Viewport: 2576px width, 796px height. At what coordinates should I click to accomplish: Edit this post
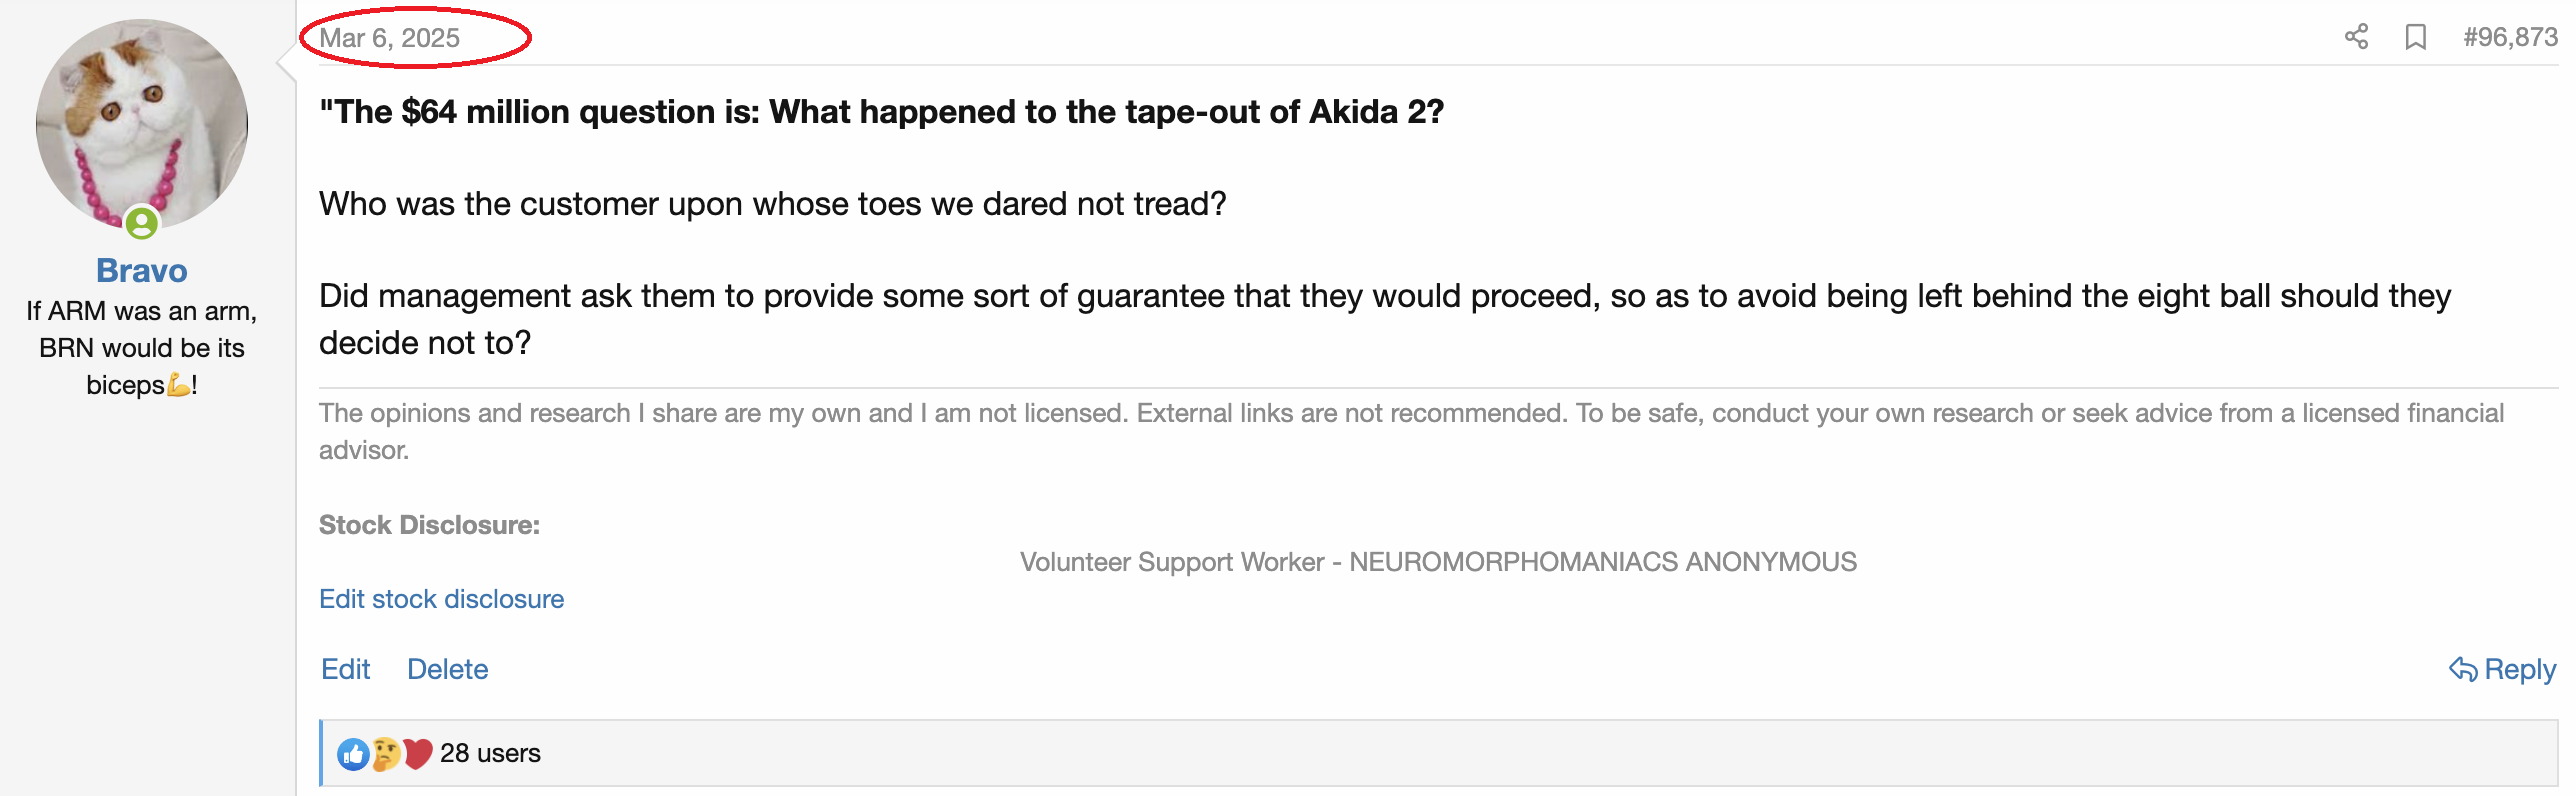coord(345,669)
